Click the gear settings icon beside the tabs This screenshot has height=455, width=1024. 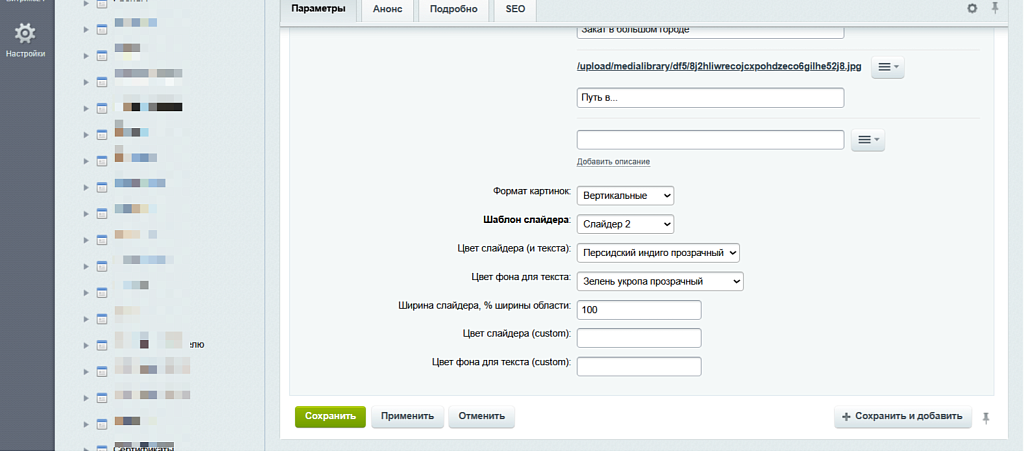972,9
